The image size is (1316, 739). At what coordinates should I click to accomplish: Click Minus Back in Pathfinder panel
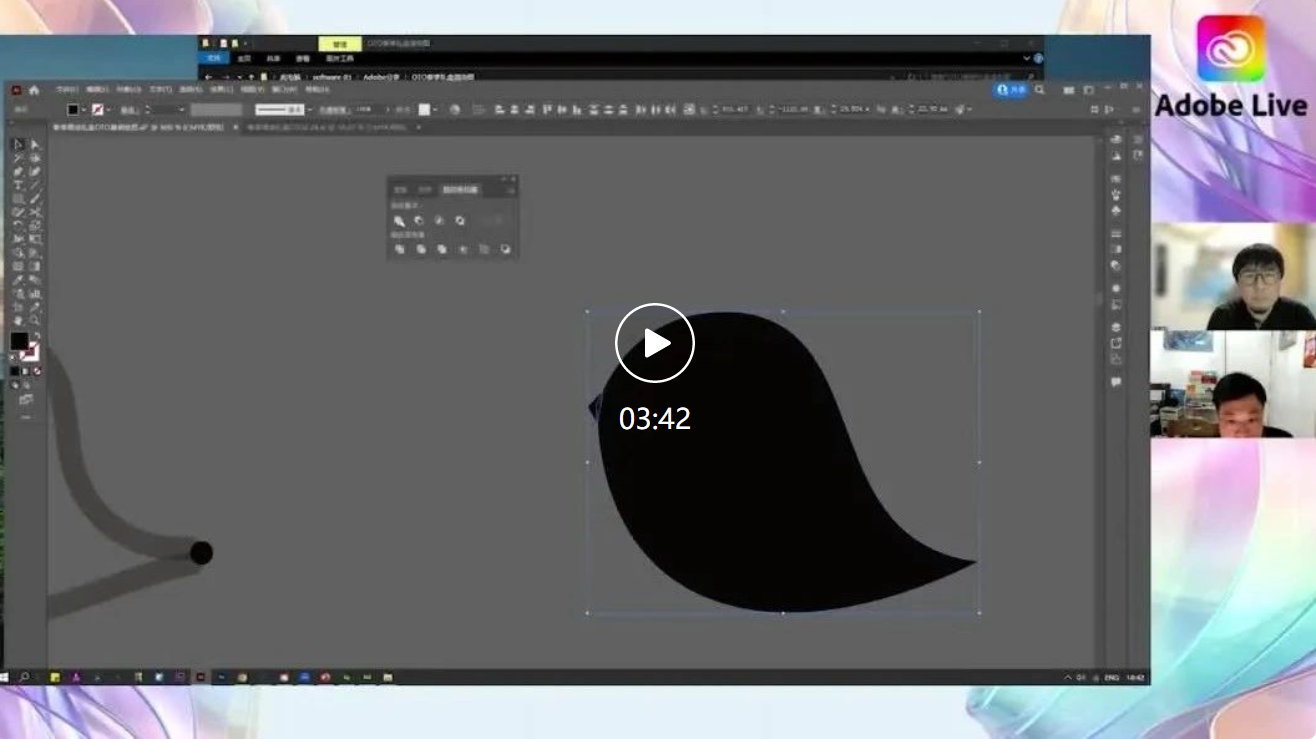[x=505, y=249]
